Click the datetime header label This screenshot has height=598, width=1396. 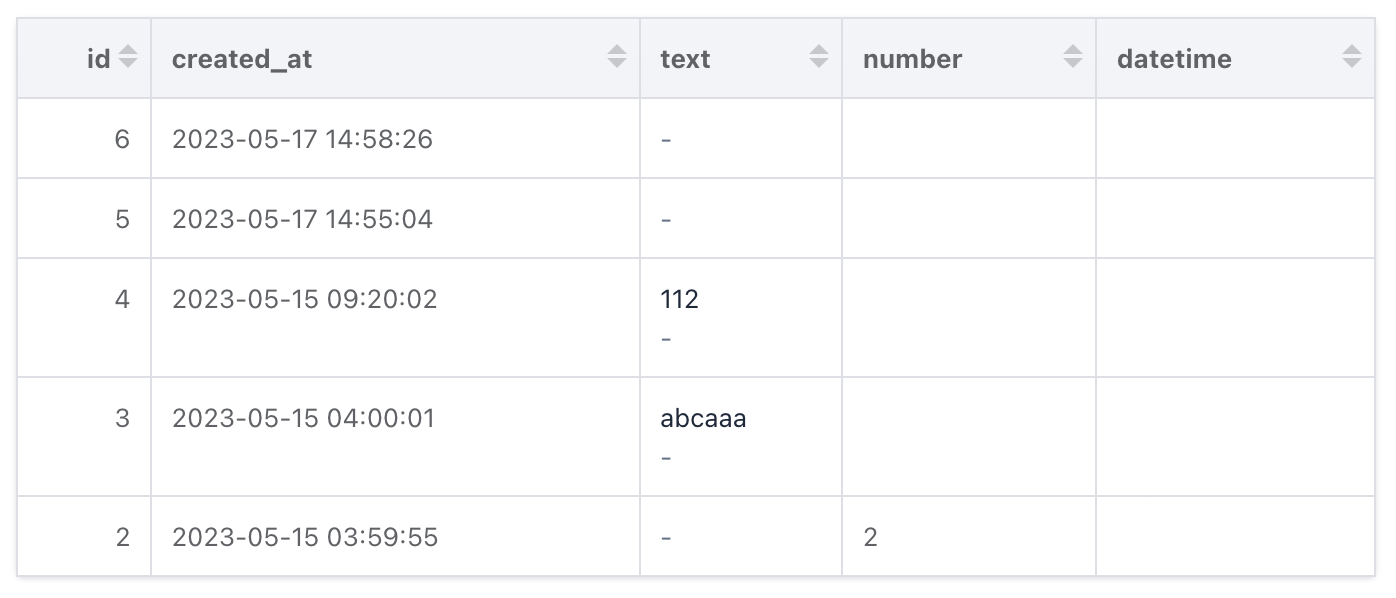point(1174,59)
